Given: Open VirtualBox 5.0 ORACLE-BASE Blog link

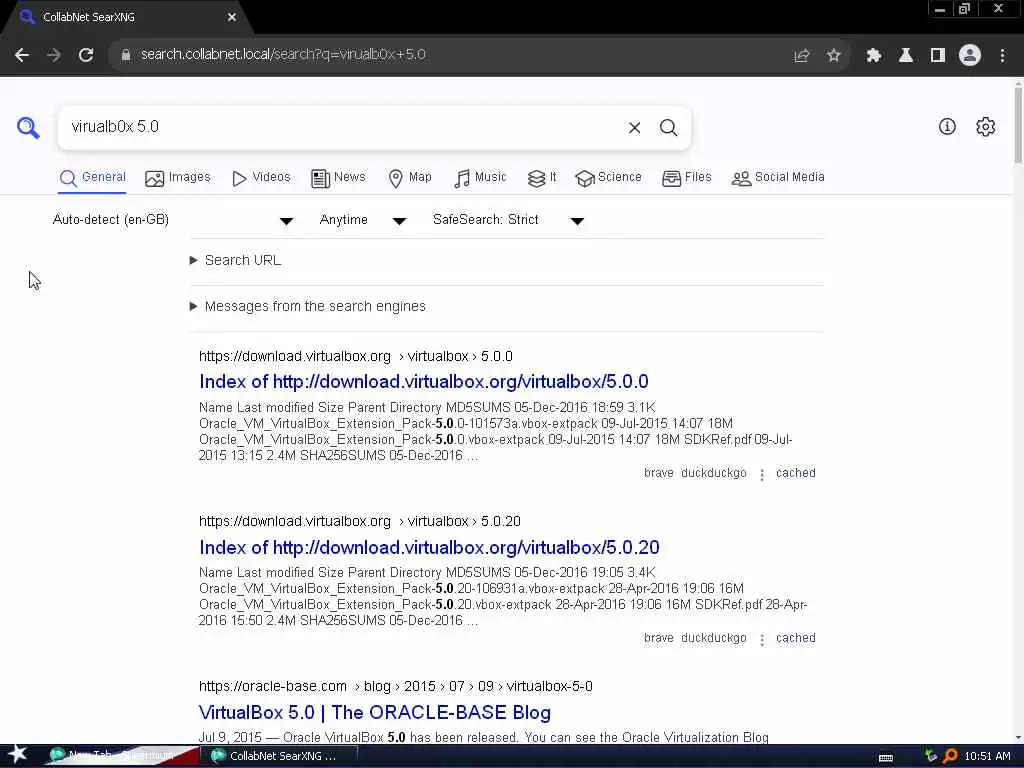Looking at the screenshot, I should coord(374,712).
